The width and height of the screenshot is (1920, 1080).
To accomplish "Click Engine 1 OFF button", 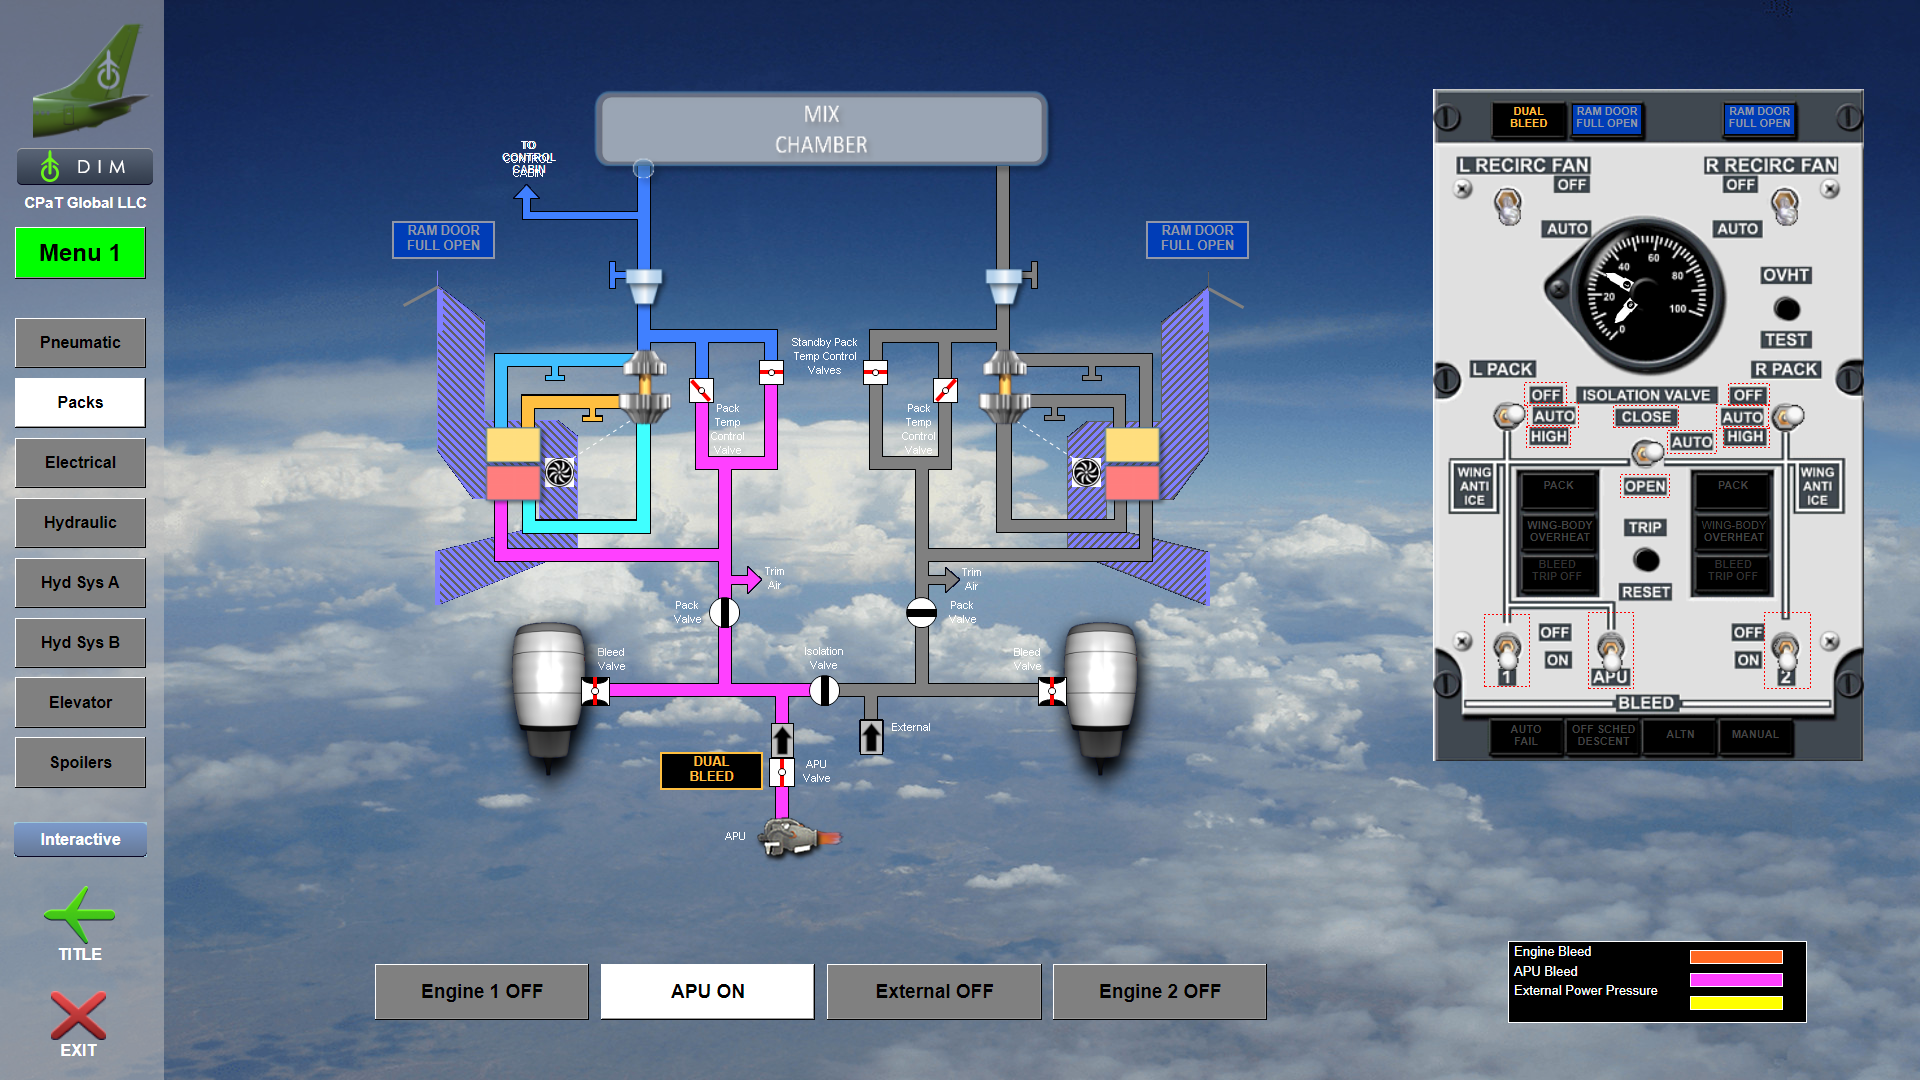I will coord(482,991).
